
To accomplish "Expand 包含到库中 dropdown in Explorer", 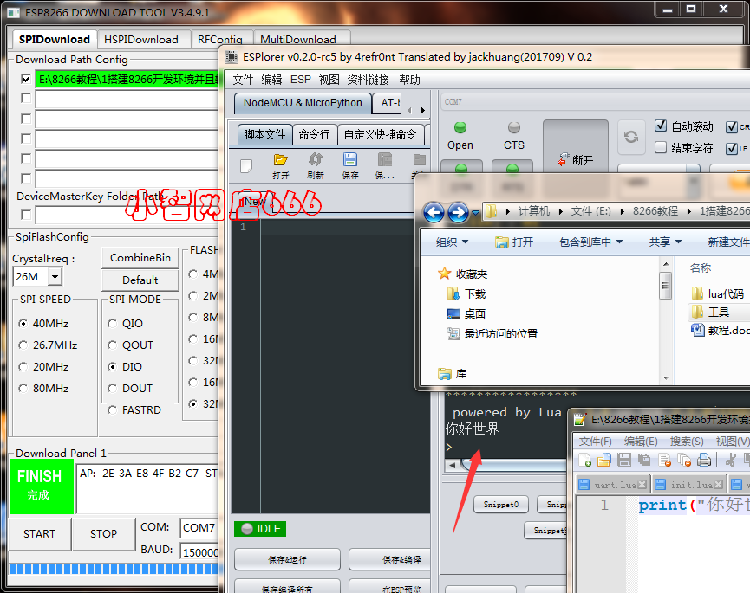I will point(591,242).
